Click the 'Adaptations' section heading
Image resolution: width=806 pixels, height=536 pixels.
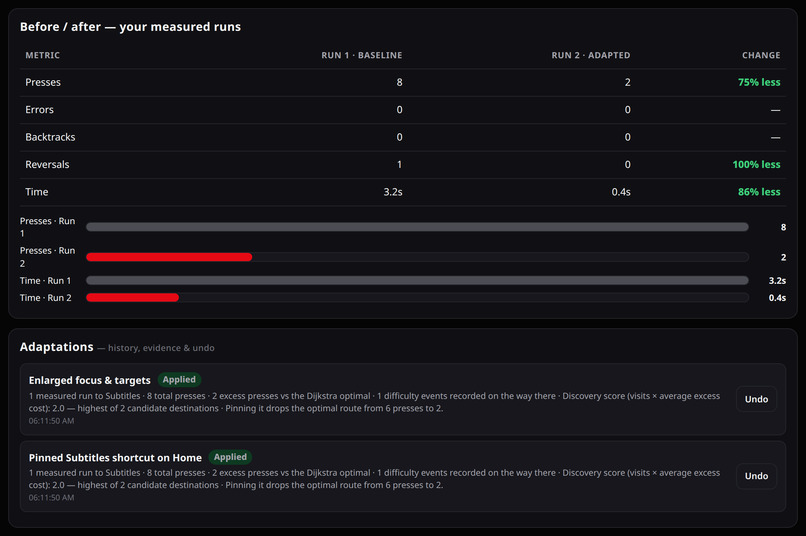tap(57, 347)
